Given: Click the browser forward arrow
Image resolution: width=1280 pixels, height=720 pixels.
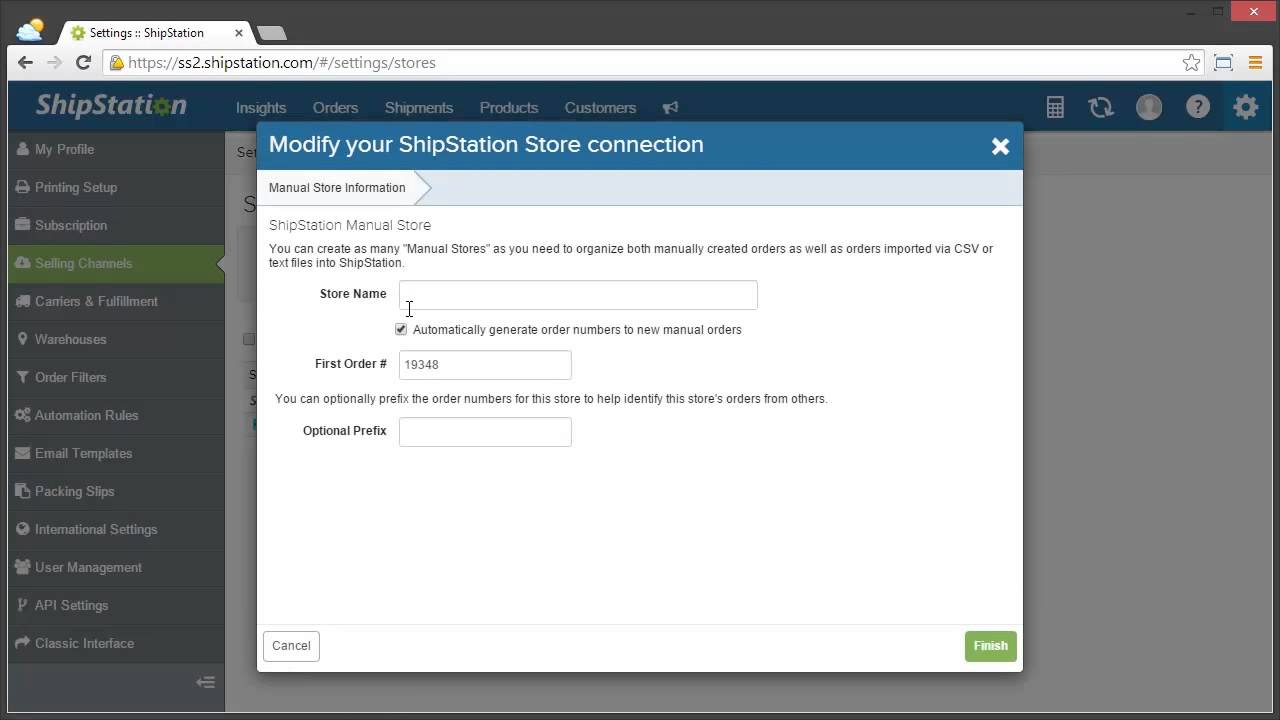Looking at the screenshot, I should click(55, 62).
